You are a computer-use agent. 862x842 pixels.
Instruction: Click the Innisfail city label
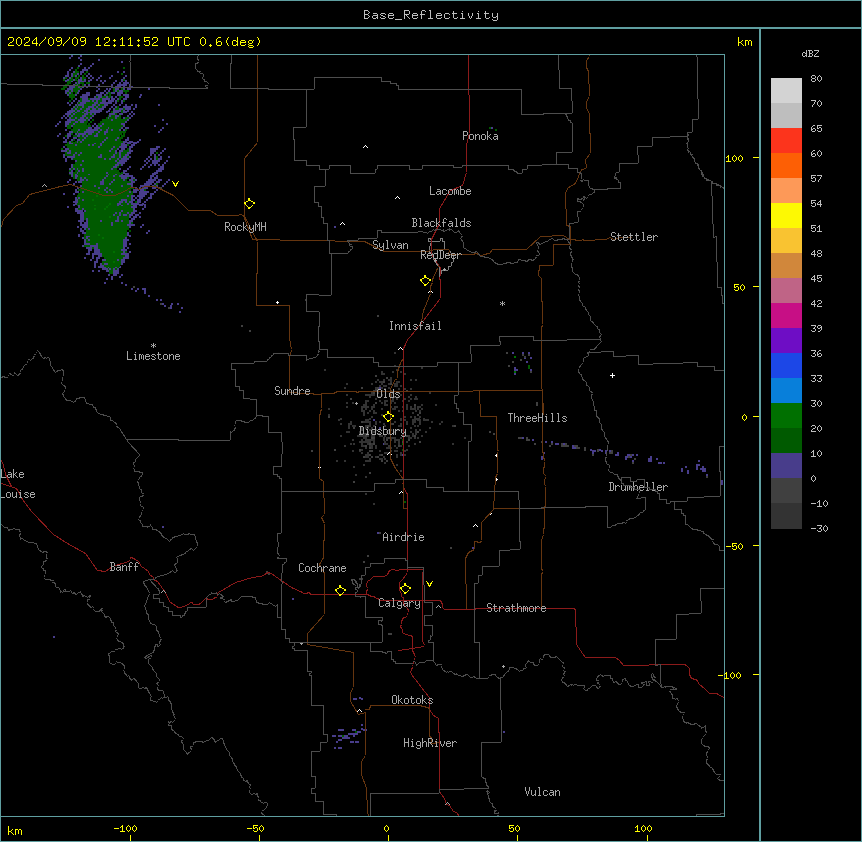[415, 326]
